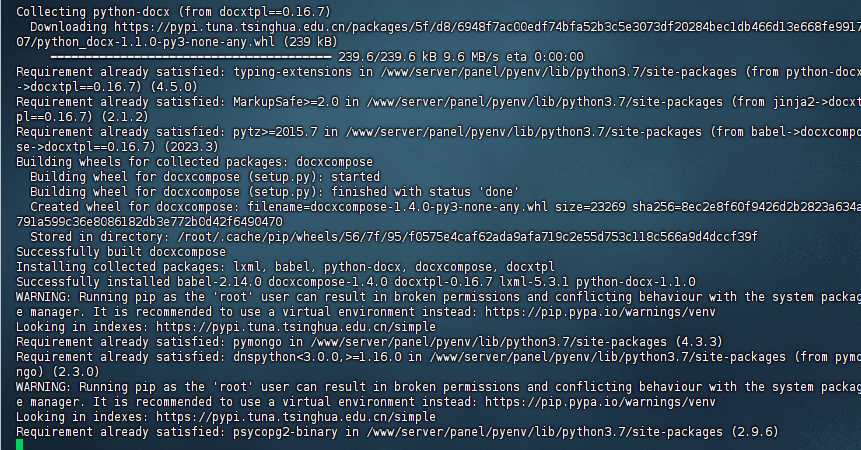Click the MarkupSafe>=2.0 requirement text
This screenshot has height=450, width=861.
point(286,102)
